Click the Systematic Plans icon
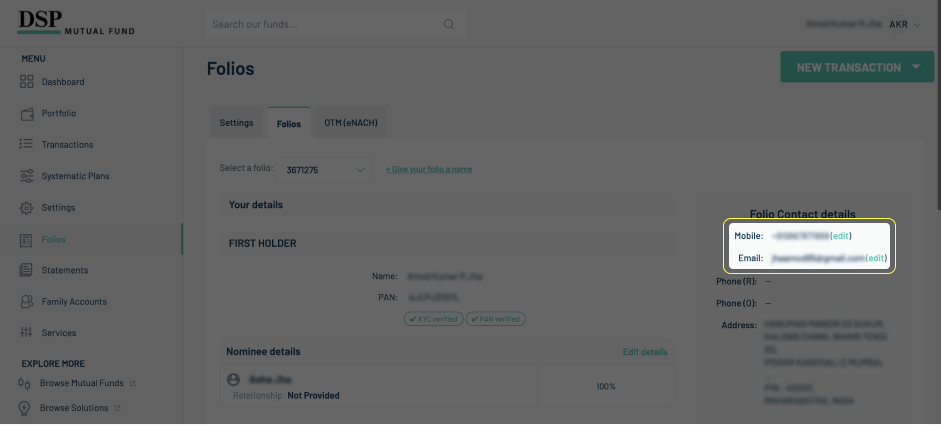Image resolution: width=941 pixels, height=425 pixels. pyautogui.click(x=27, y=176)
